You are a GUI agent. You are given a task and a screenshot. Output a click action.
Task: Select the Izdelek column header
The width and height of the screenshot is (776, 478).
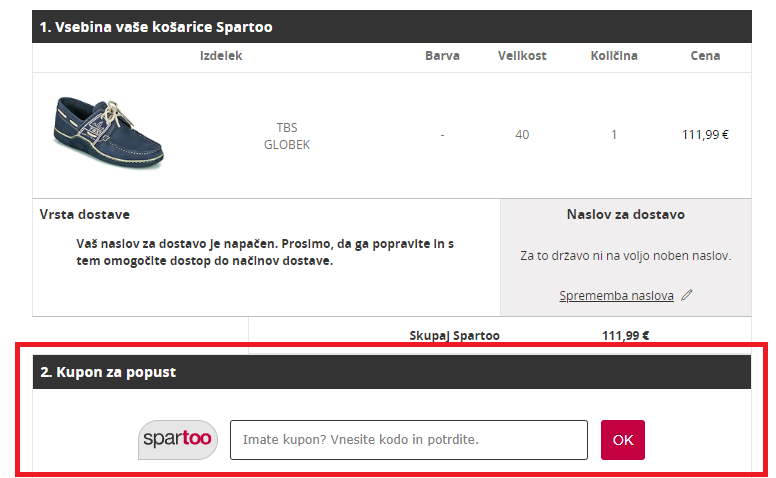[221, 55]
